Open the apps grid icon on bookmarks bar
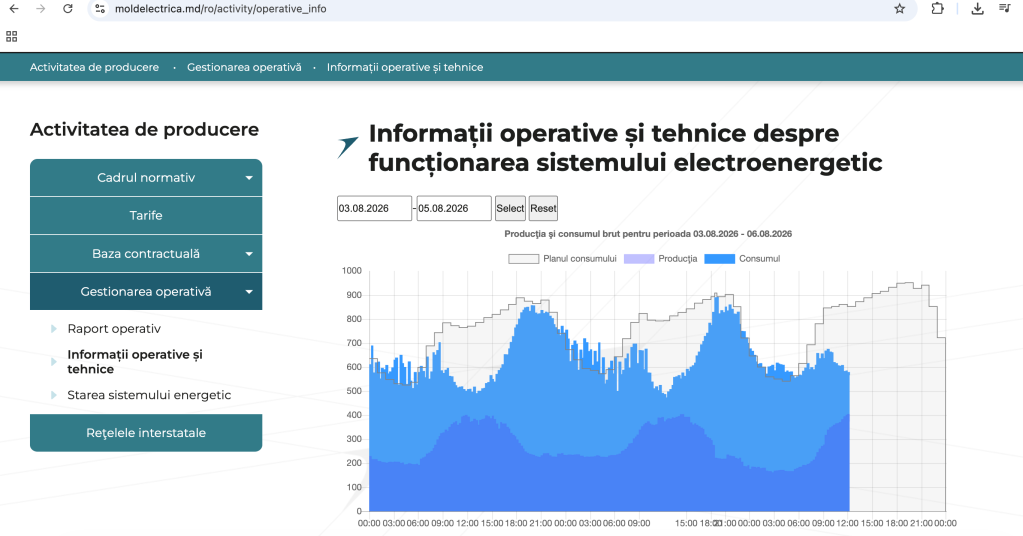Screen dimensions: 1023x536 coord(12,37)
